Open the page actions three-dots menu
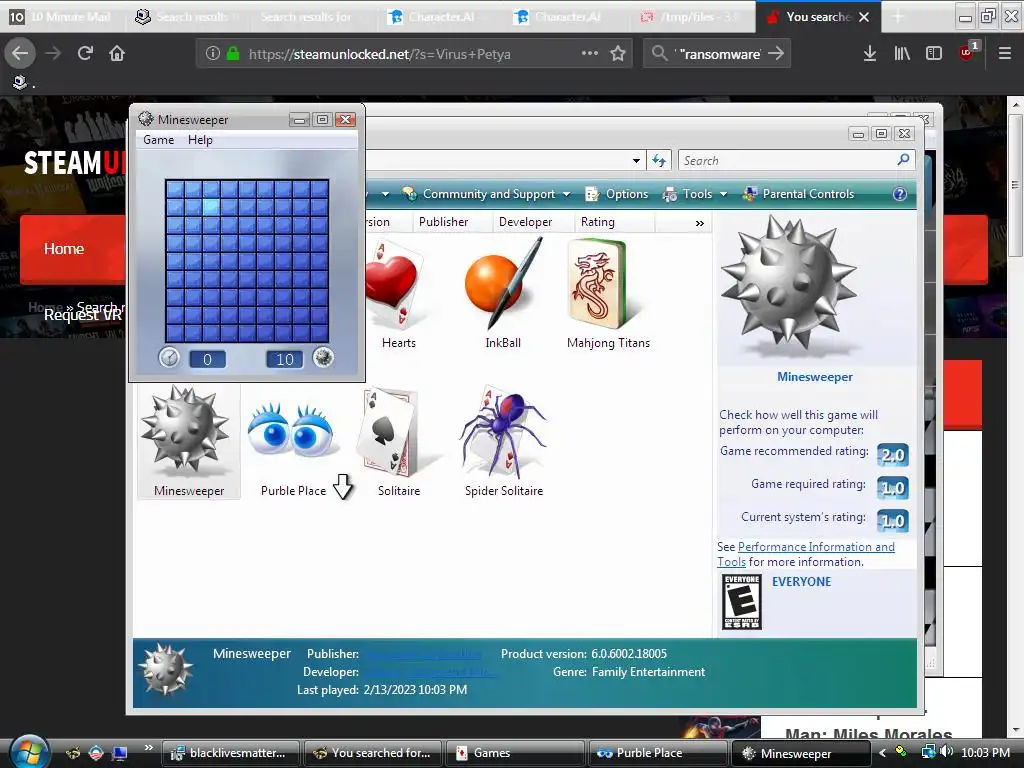The width and height of the screenshot is (1024, 768). [x=590, y=54]
